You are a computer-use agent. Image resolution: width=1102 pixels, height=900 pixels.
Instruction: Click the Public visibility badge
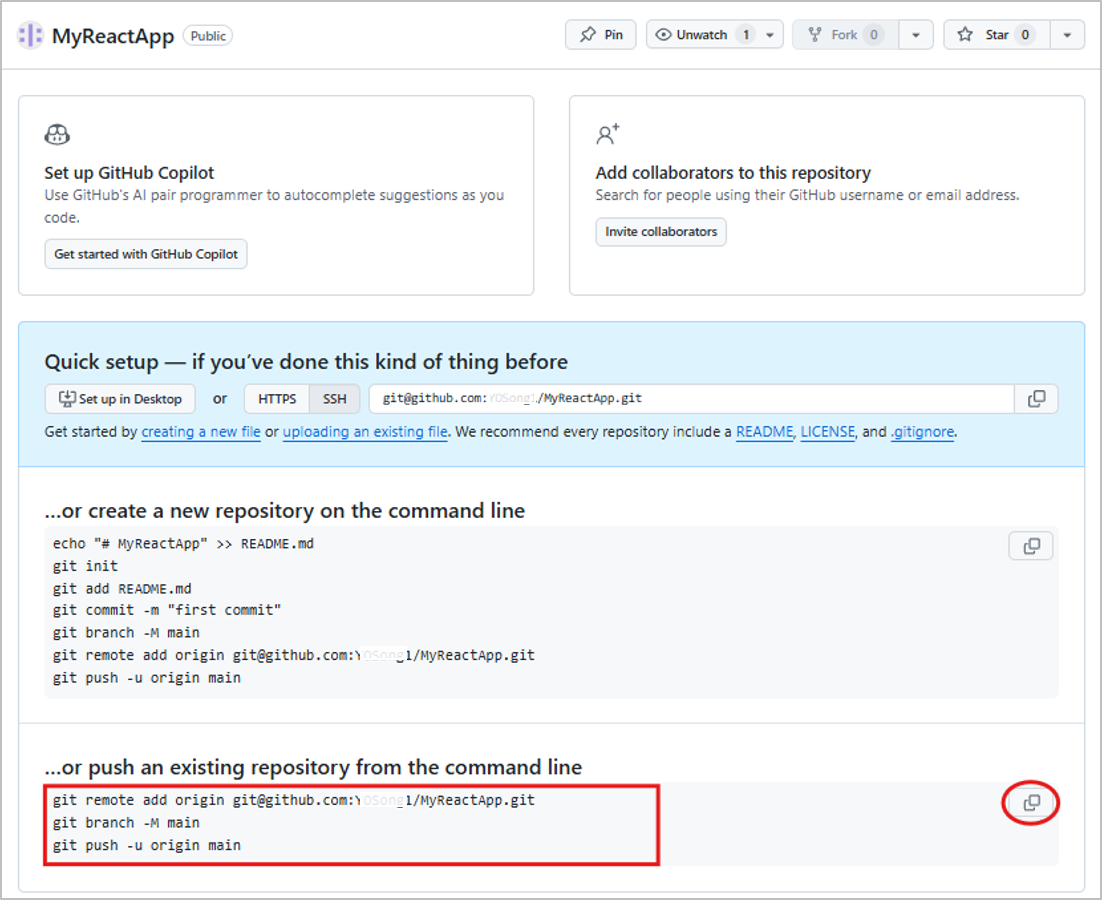[208, 36]
